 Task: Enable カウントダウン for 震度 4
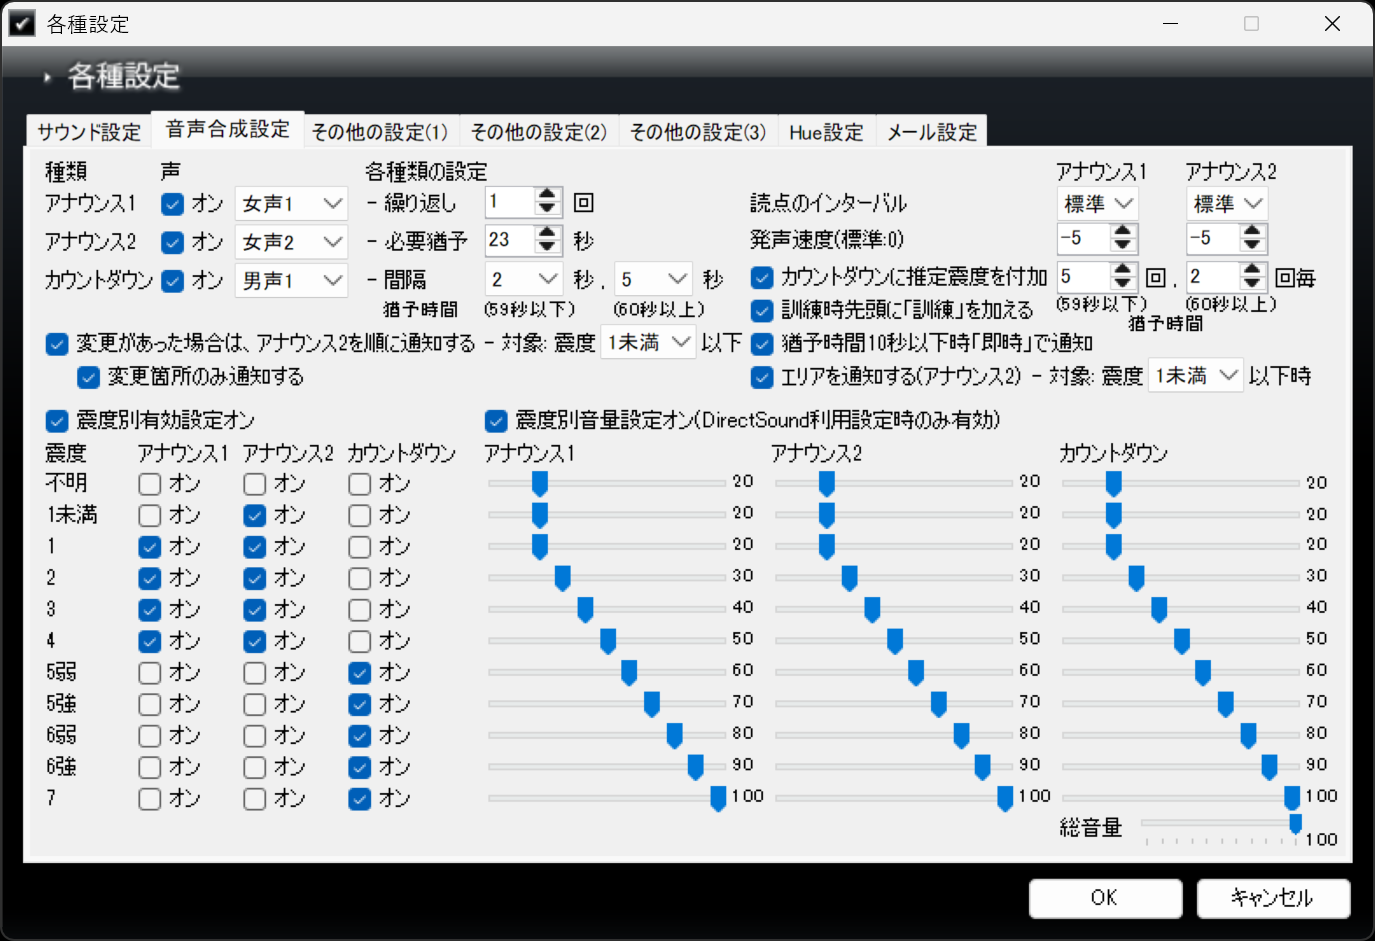(x=360, y=641)
